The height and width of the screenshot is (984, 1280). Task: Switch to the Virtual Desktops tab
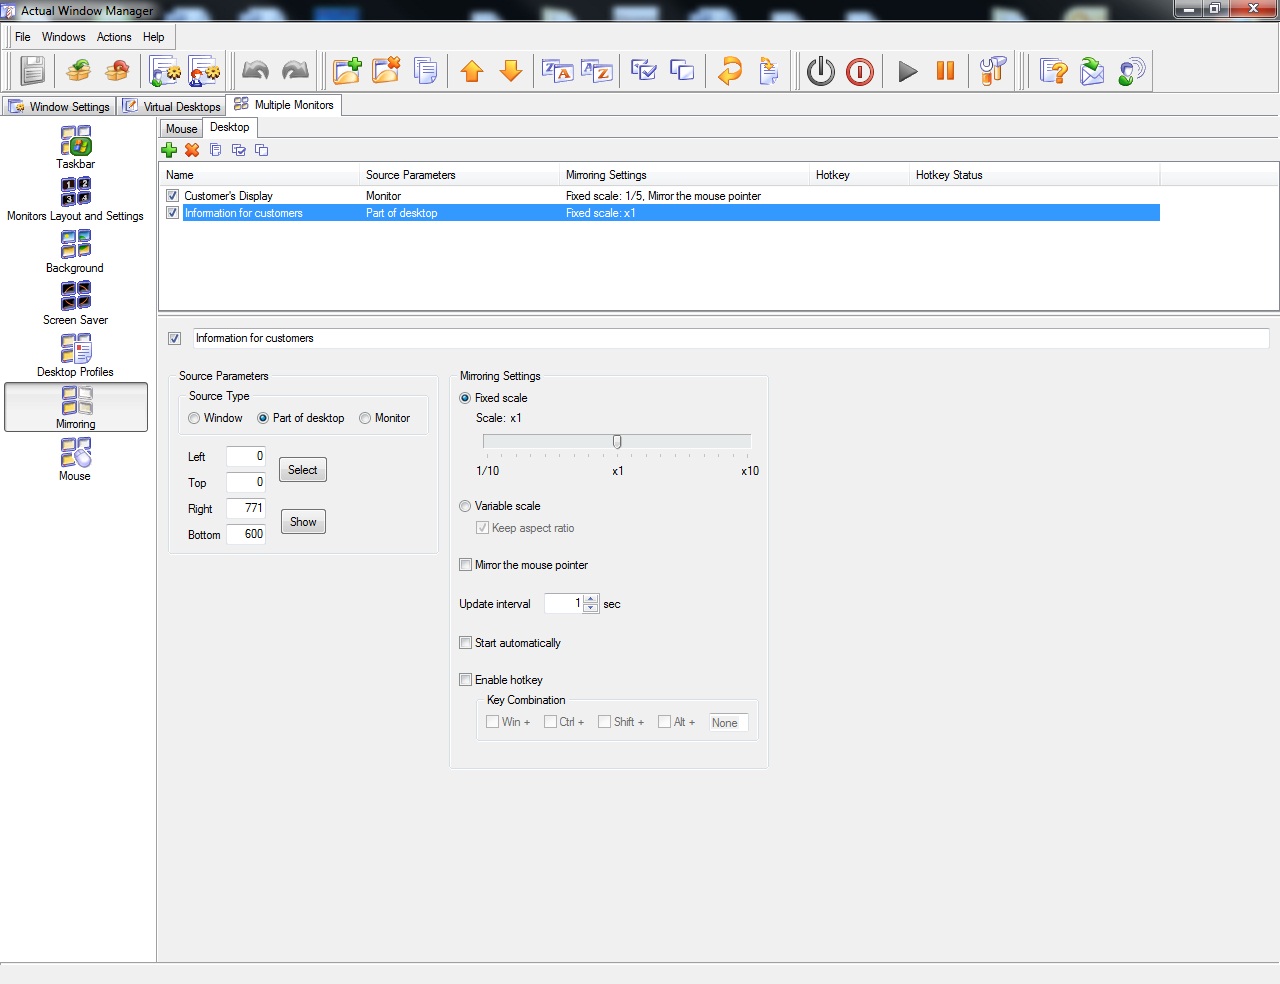coord(171,106)
